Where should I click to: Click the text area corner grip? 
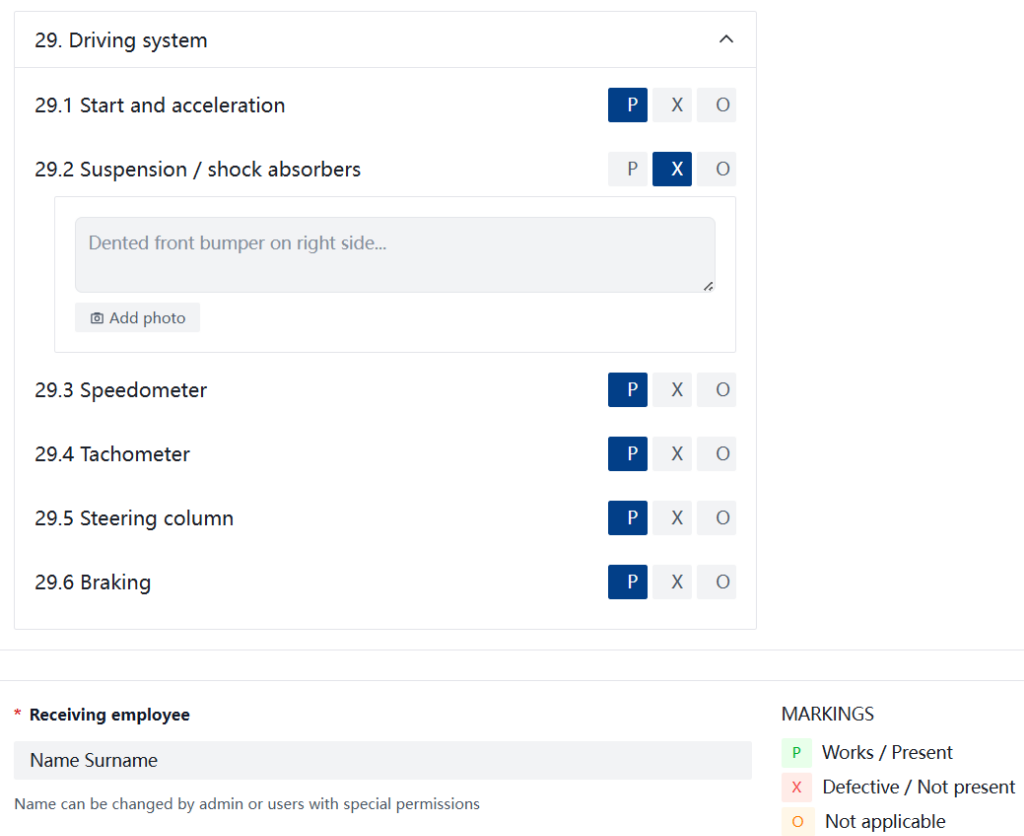708,285
